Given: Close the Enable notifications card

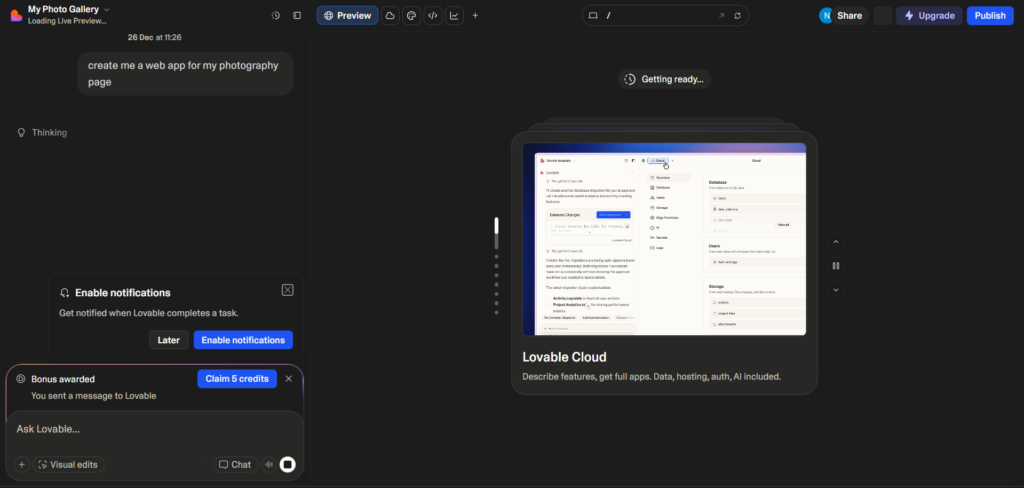Looking at the screenshot, I should tap(287, 290).
